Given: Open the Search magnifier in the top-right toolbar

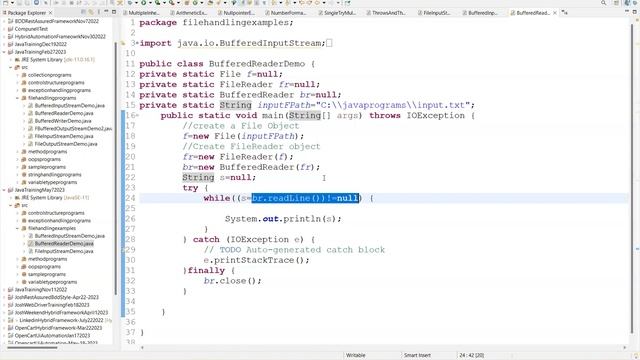Looking at the screenshot, I should pyautogui.click(x=603, y=3).
